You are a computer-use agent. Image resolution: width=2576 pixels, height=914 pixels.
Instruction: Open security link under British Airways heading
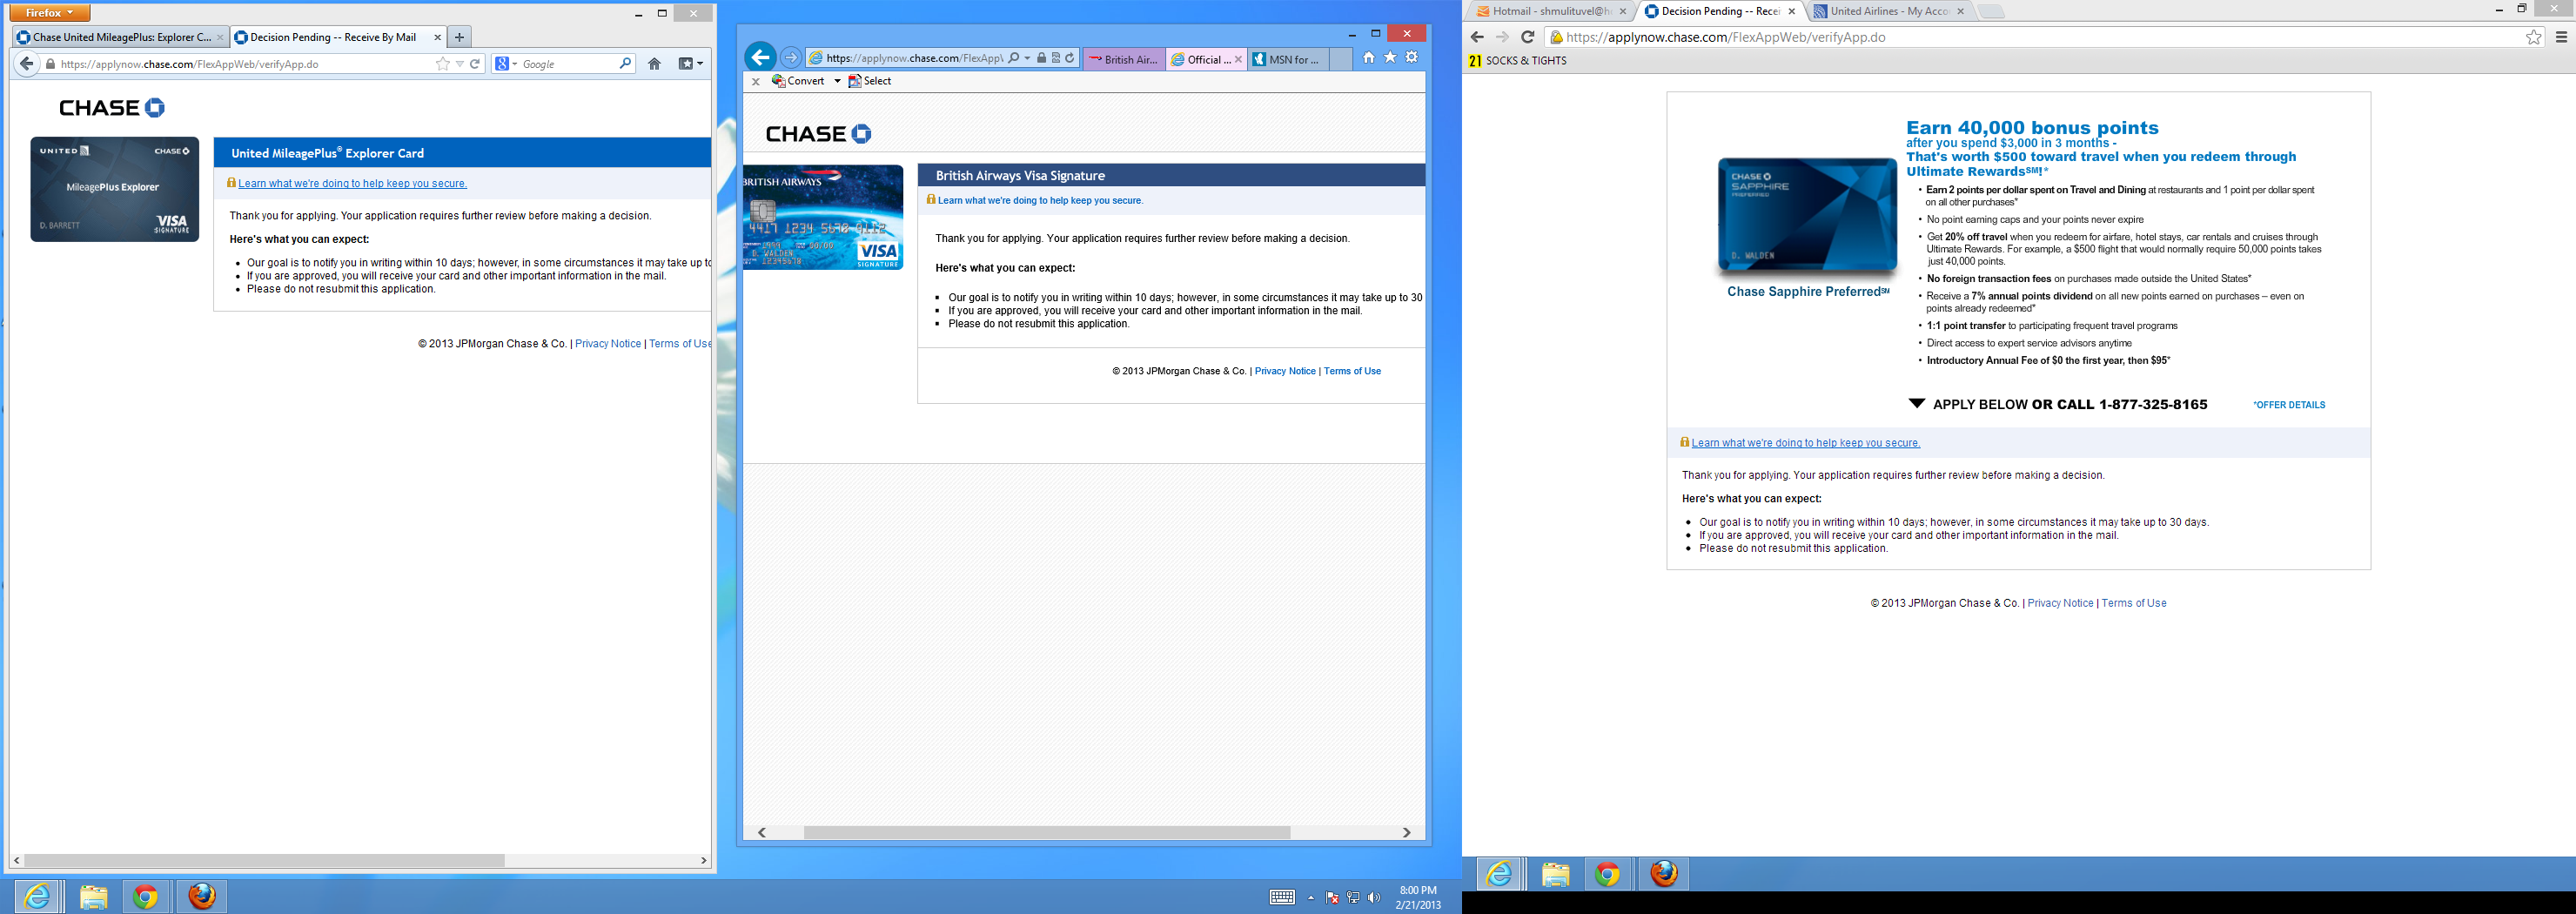pyautogui.click(x=1040, y=201)
